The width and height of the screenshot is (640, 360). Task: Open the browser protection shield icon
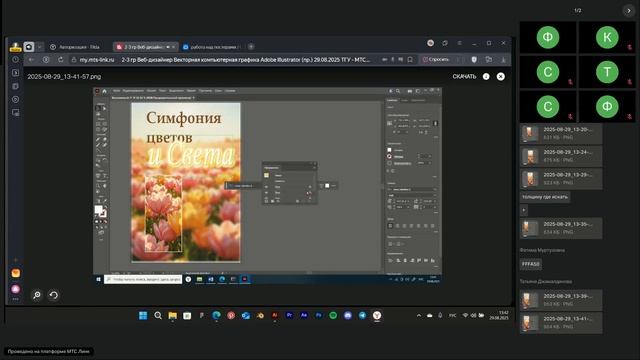(x=474, y=60)
